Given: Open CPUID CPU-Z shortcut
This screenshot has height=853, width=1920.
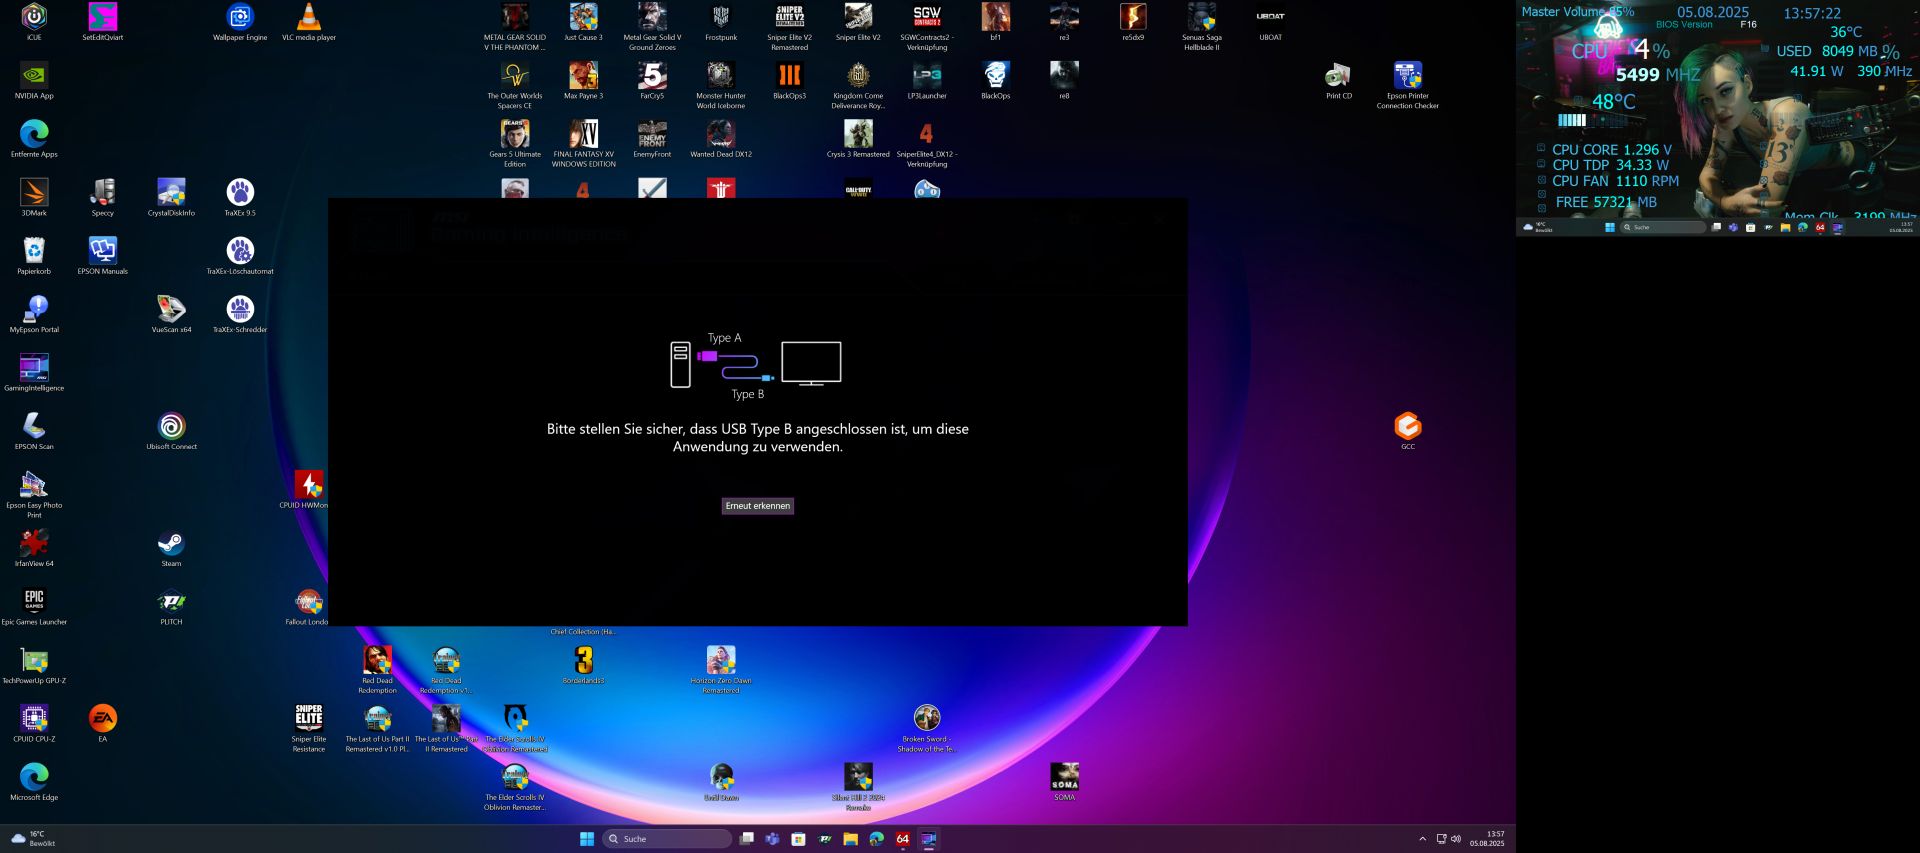Looking at the screenshot, I should tap(34, 724).
